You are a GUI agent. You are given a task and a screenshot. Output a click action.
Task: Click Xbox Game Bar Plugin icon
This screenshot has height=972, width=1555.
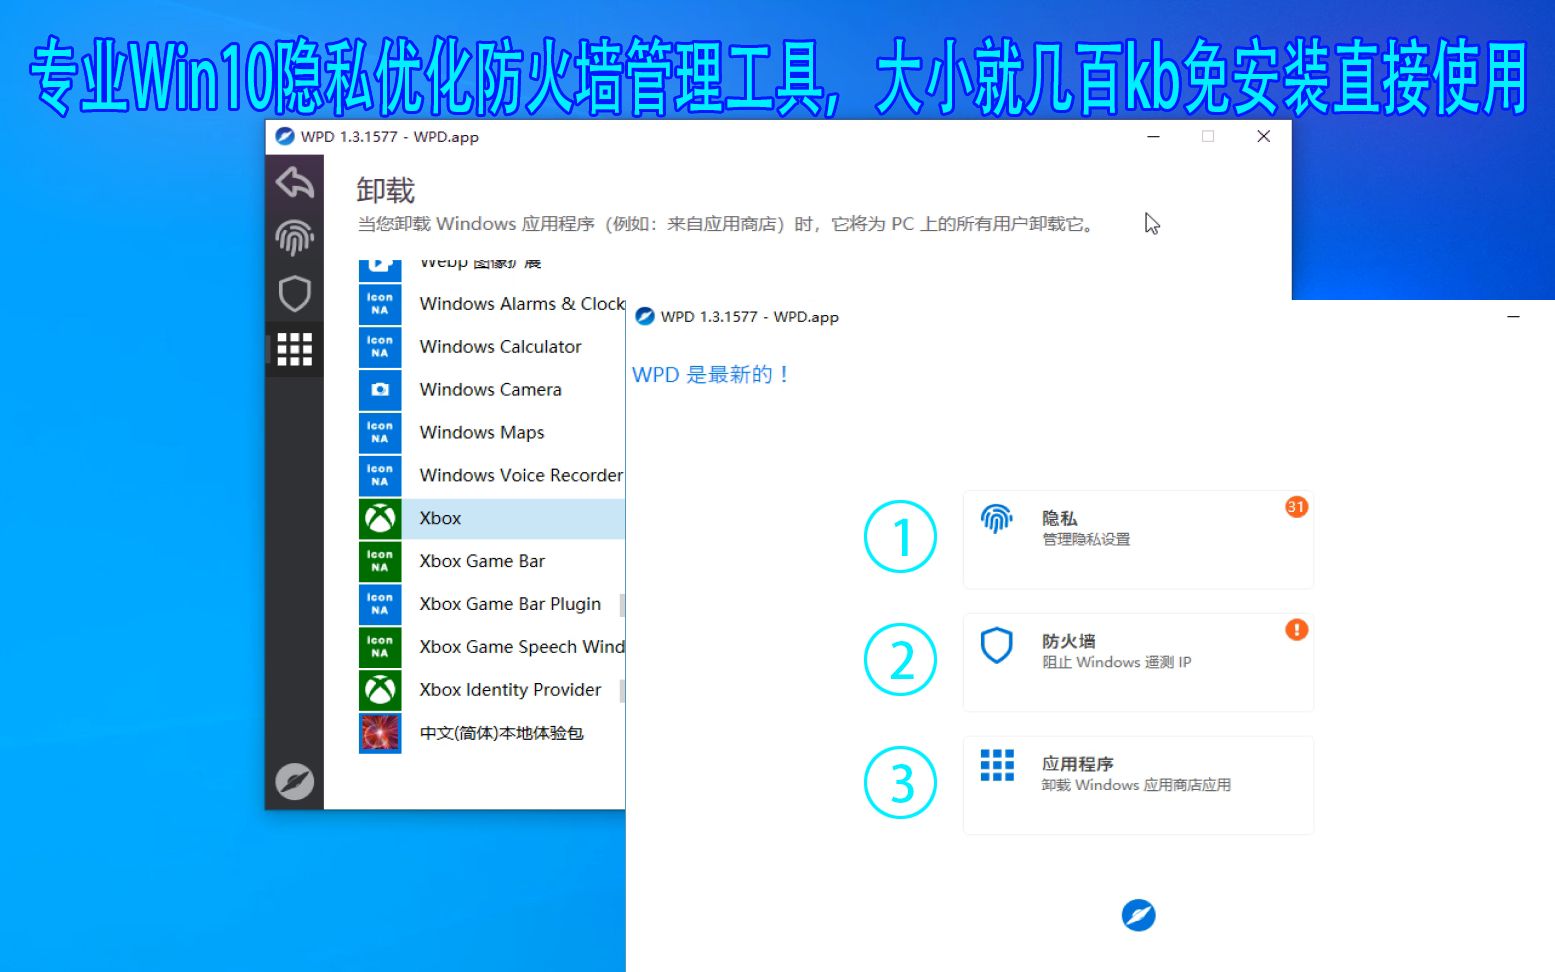pos(380,604)
